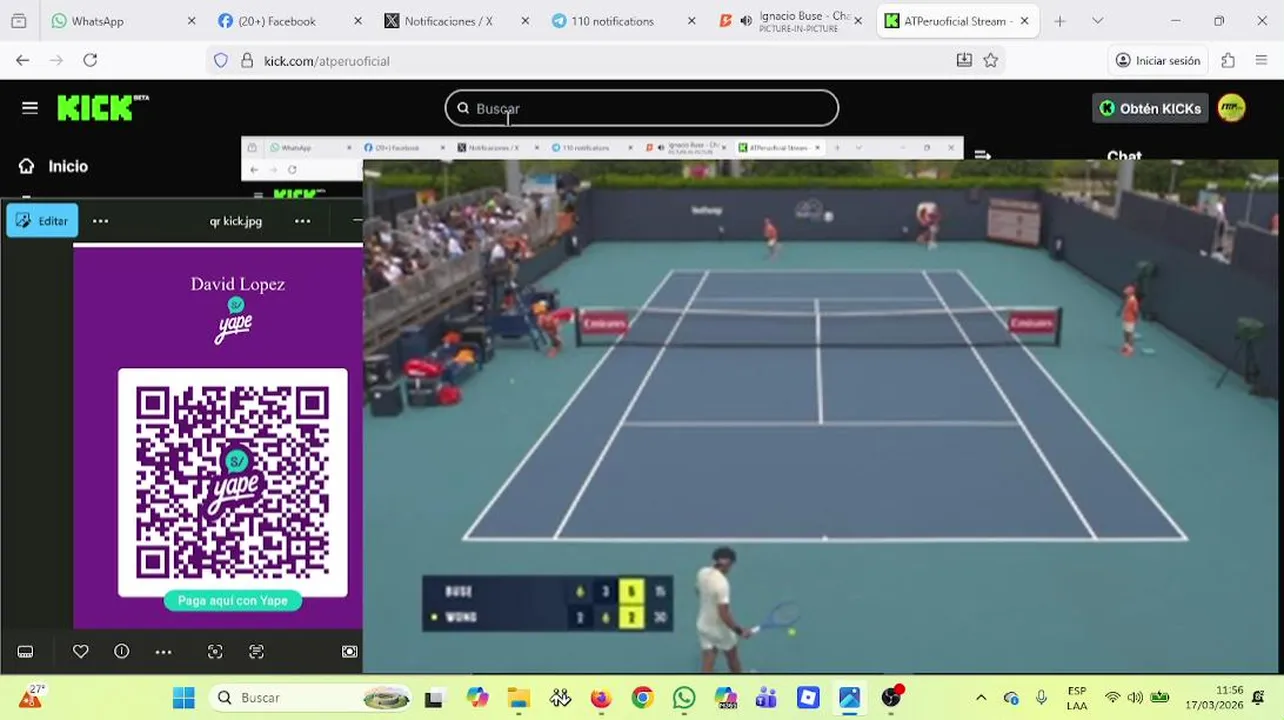Click Editar in the photo viewer

click(x=42, y=221)
